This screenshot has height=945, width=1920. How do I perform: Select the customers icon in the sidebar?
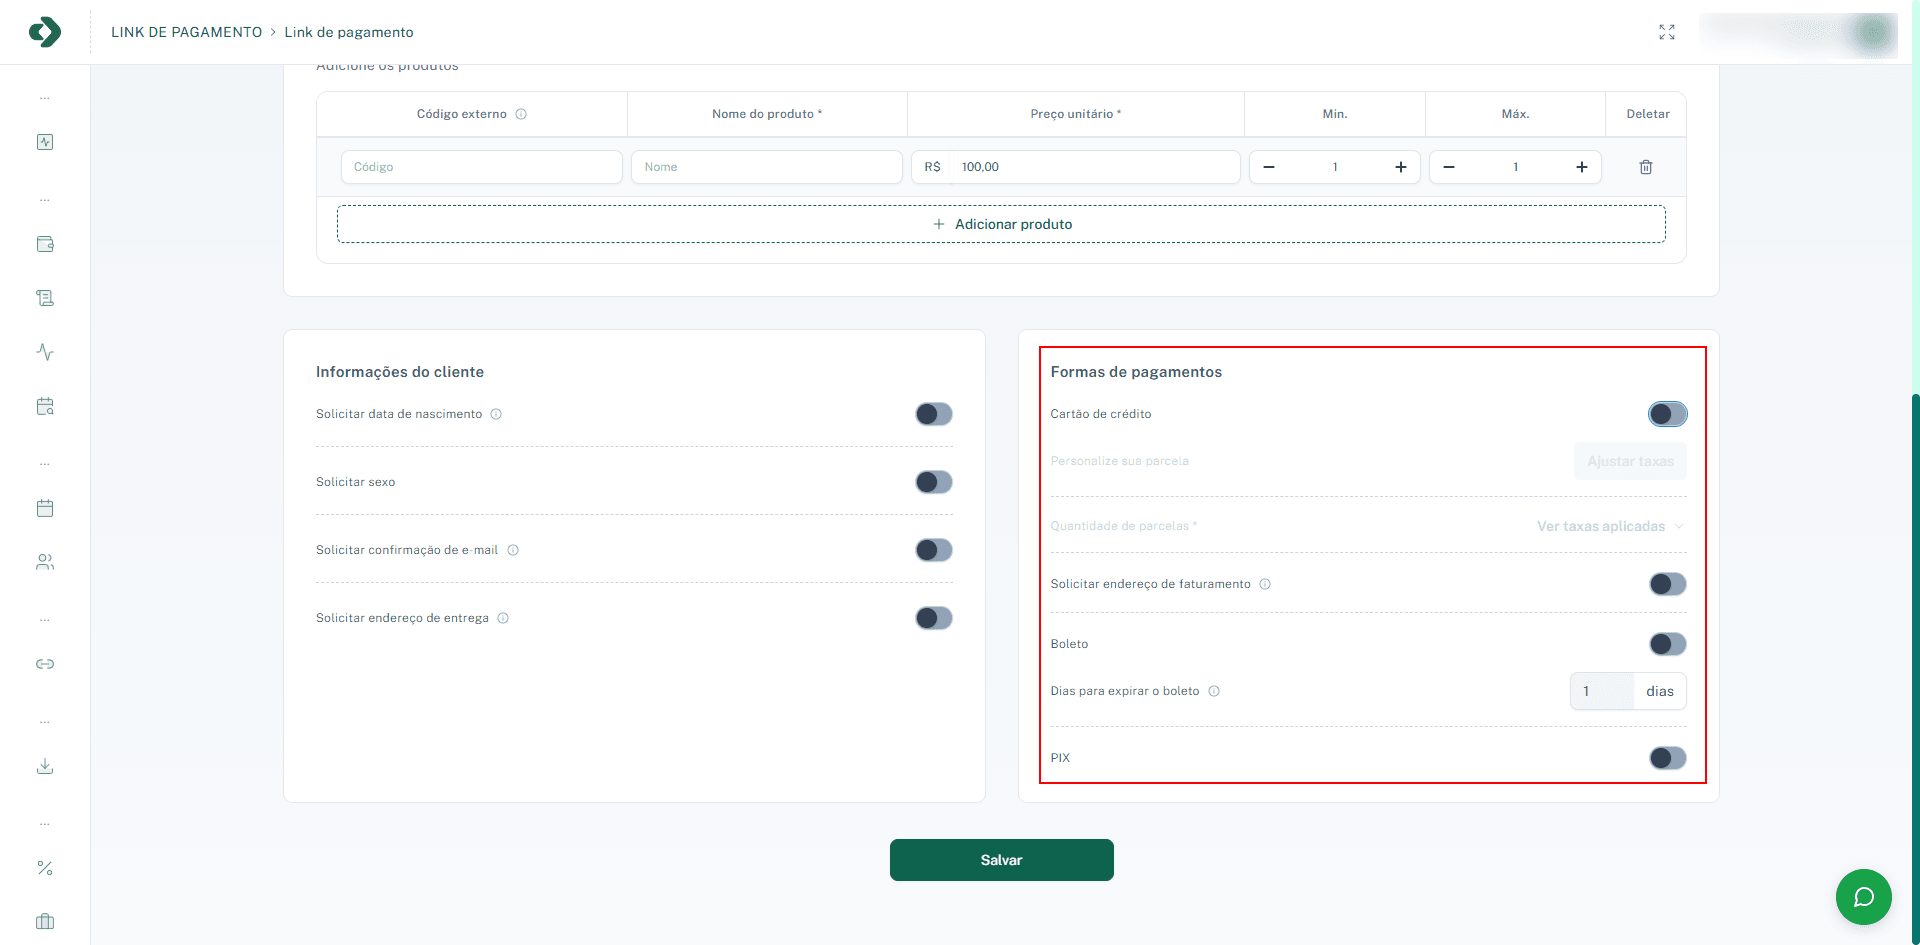pyautogui.click(x=45, y=561)
